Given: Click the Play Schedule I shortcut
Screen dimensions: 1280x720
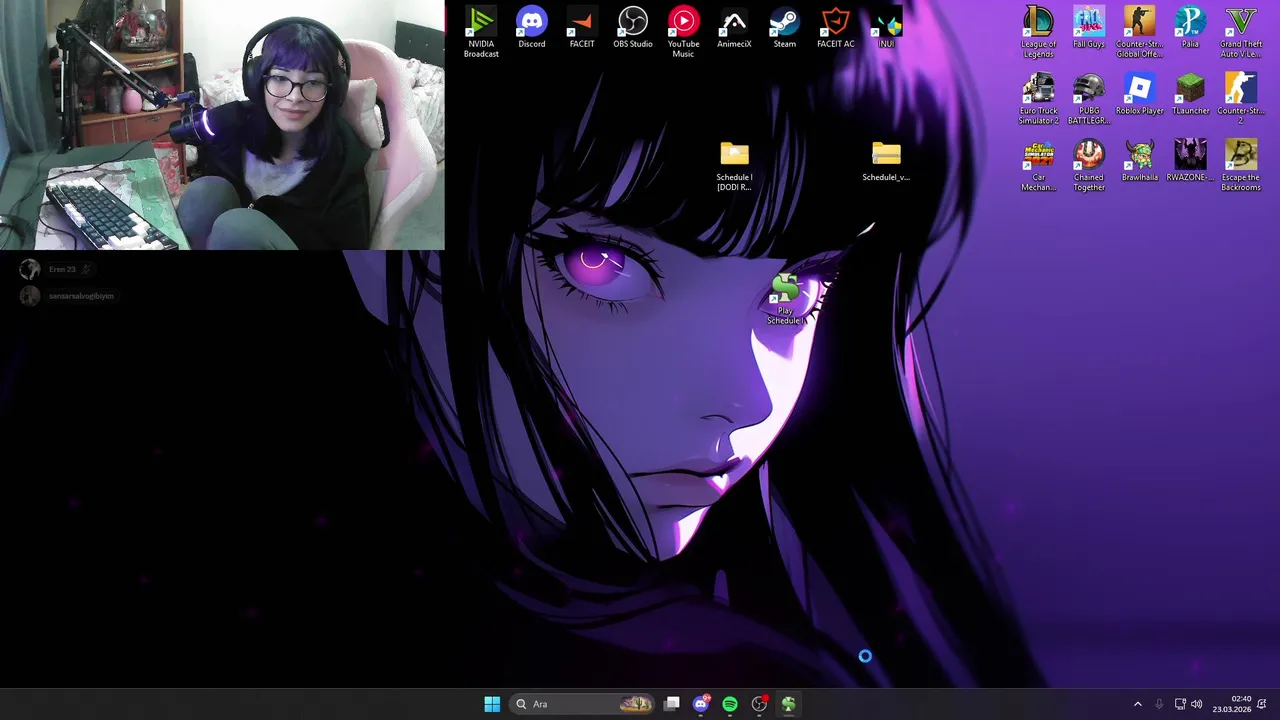Looking at the screenshot, I should [x=785, y=300].
